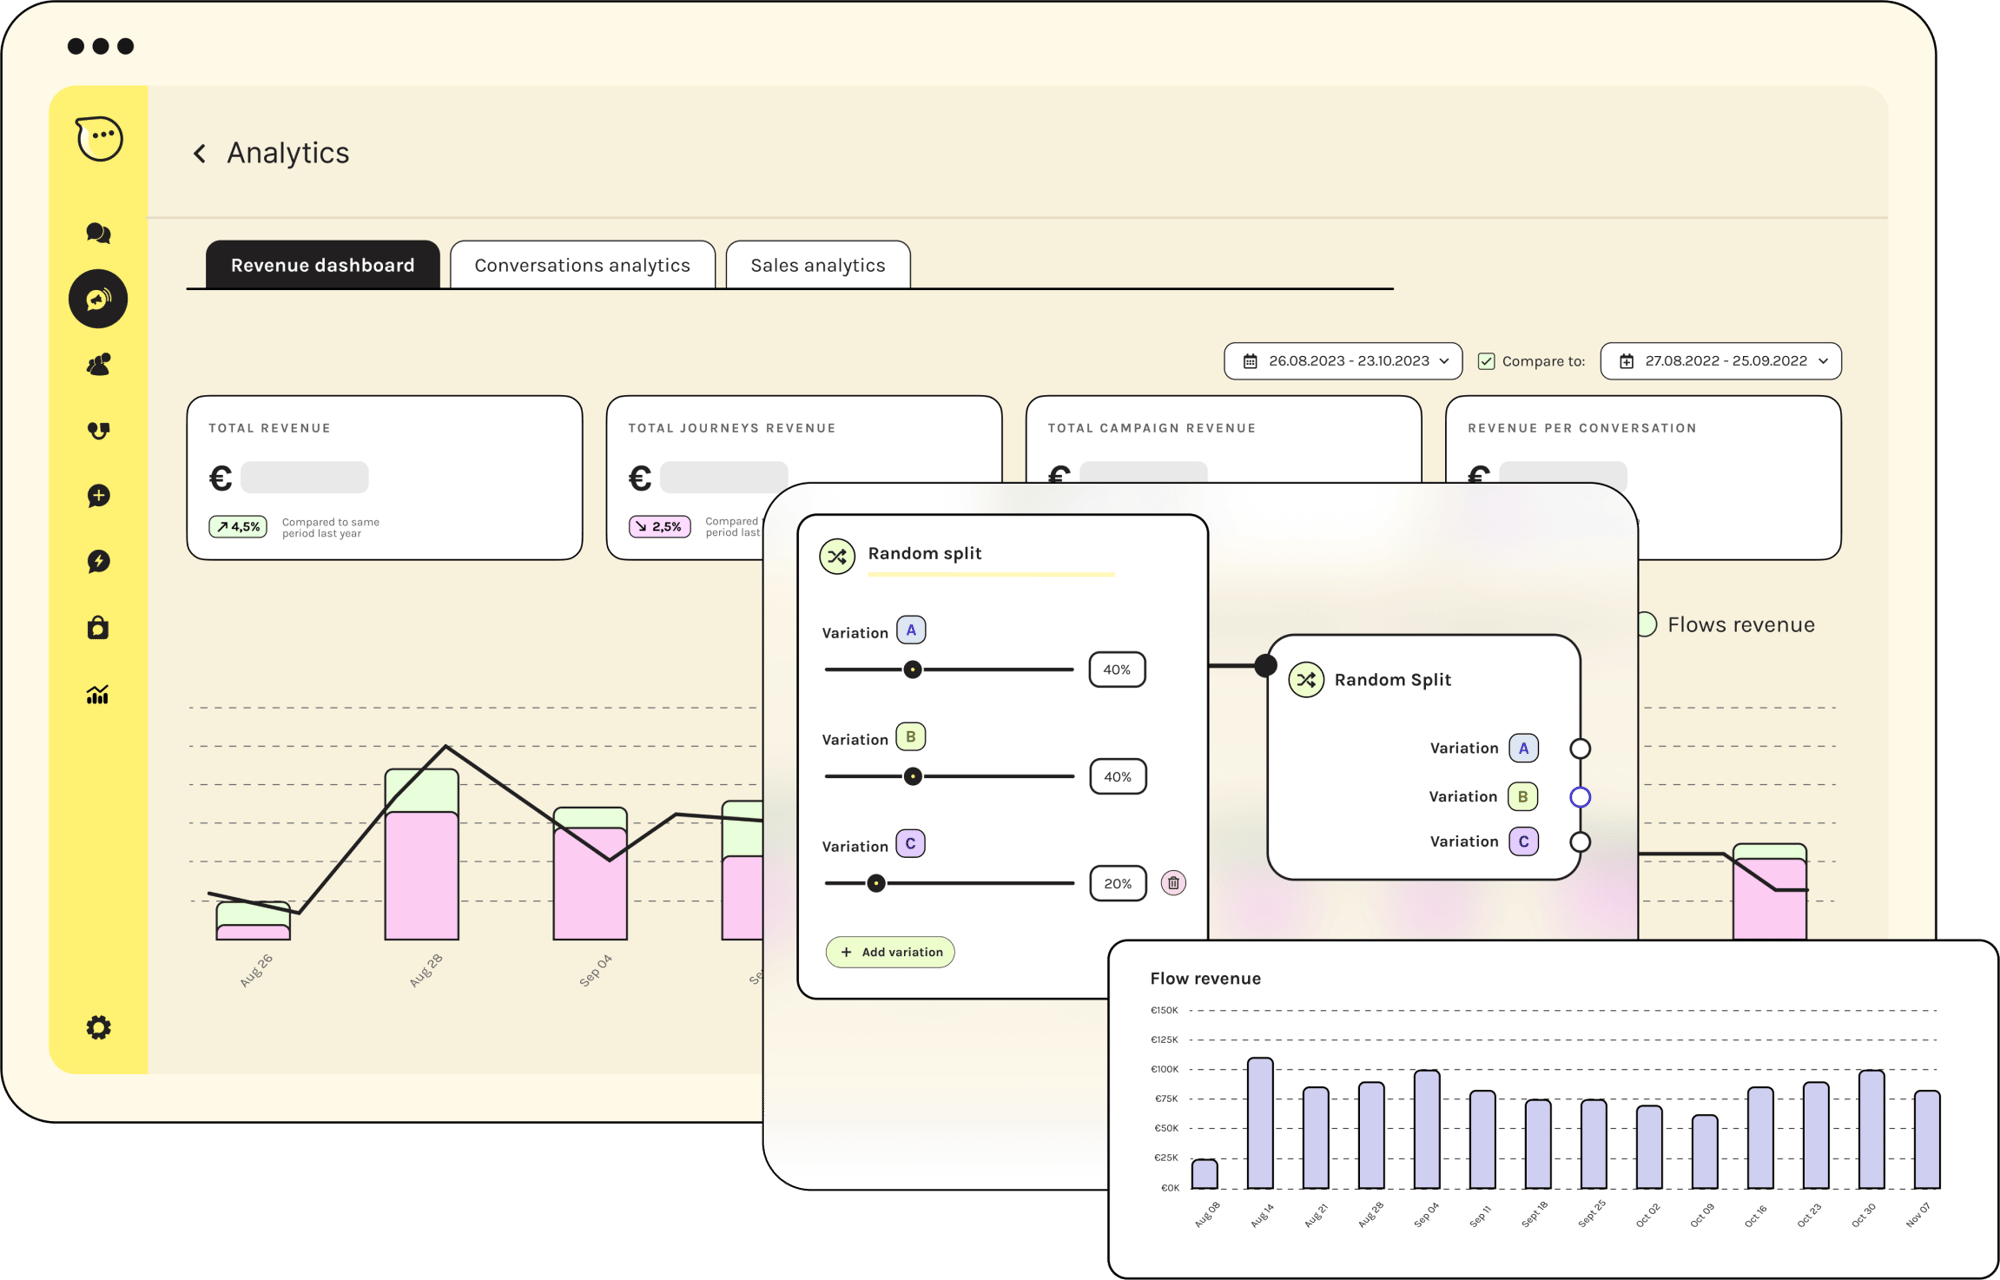The width and height of the screenshot is (2000, 1280).
Task: Click the Aug 08 bar in Flow revenue chart
Action: (x=1205, y=1174)
